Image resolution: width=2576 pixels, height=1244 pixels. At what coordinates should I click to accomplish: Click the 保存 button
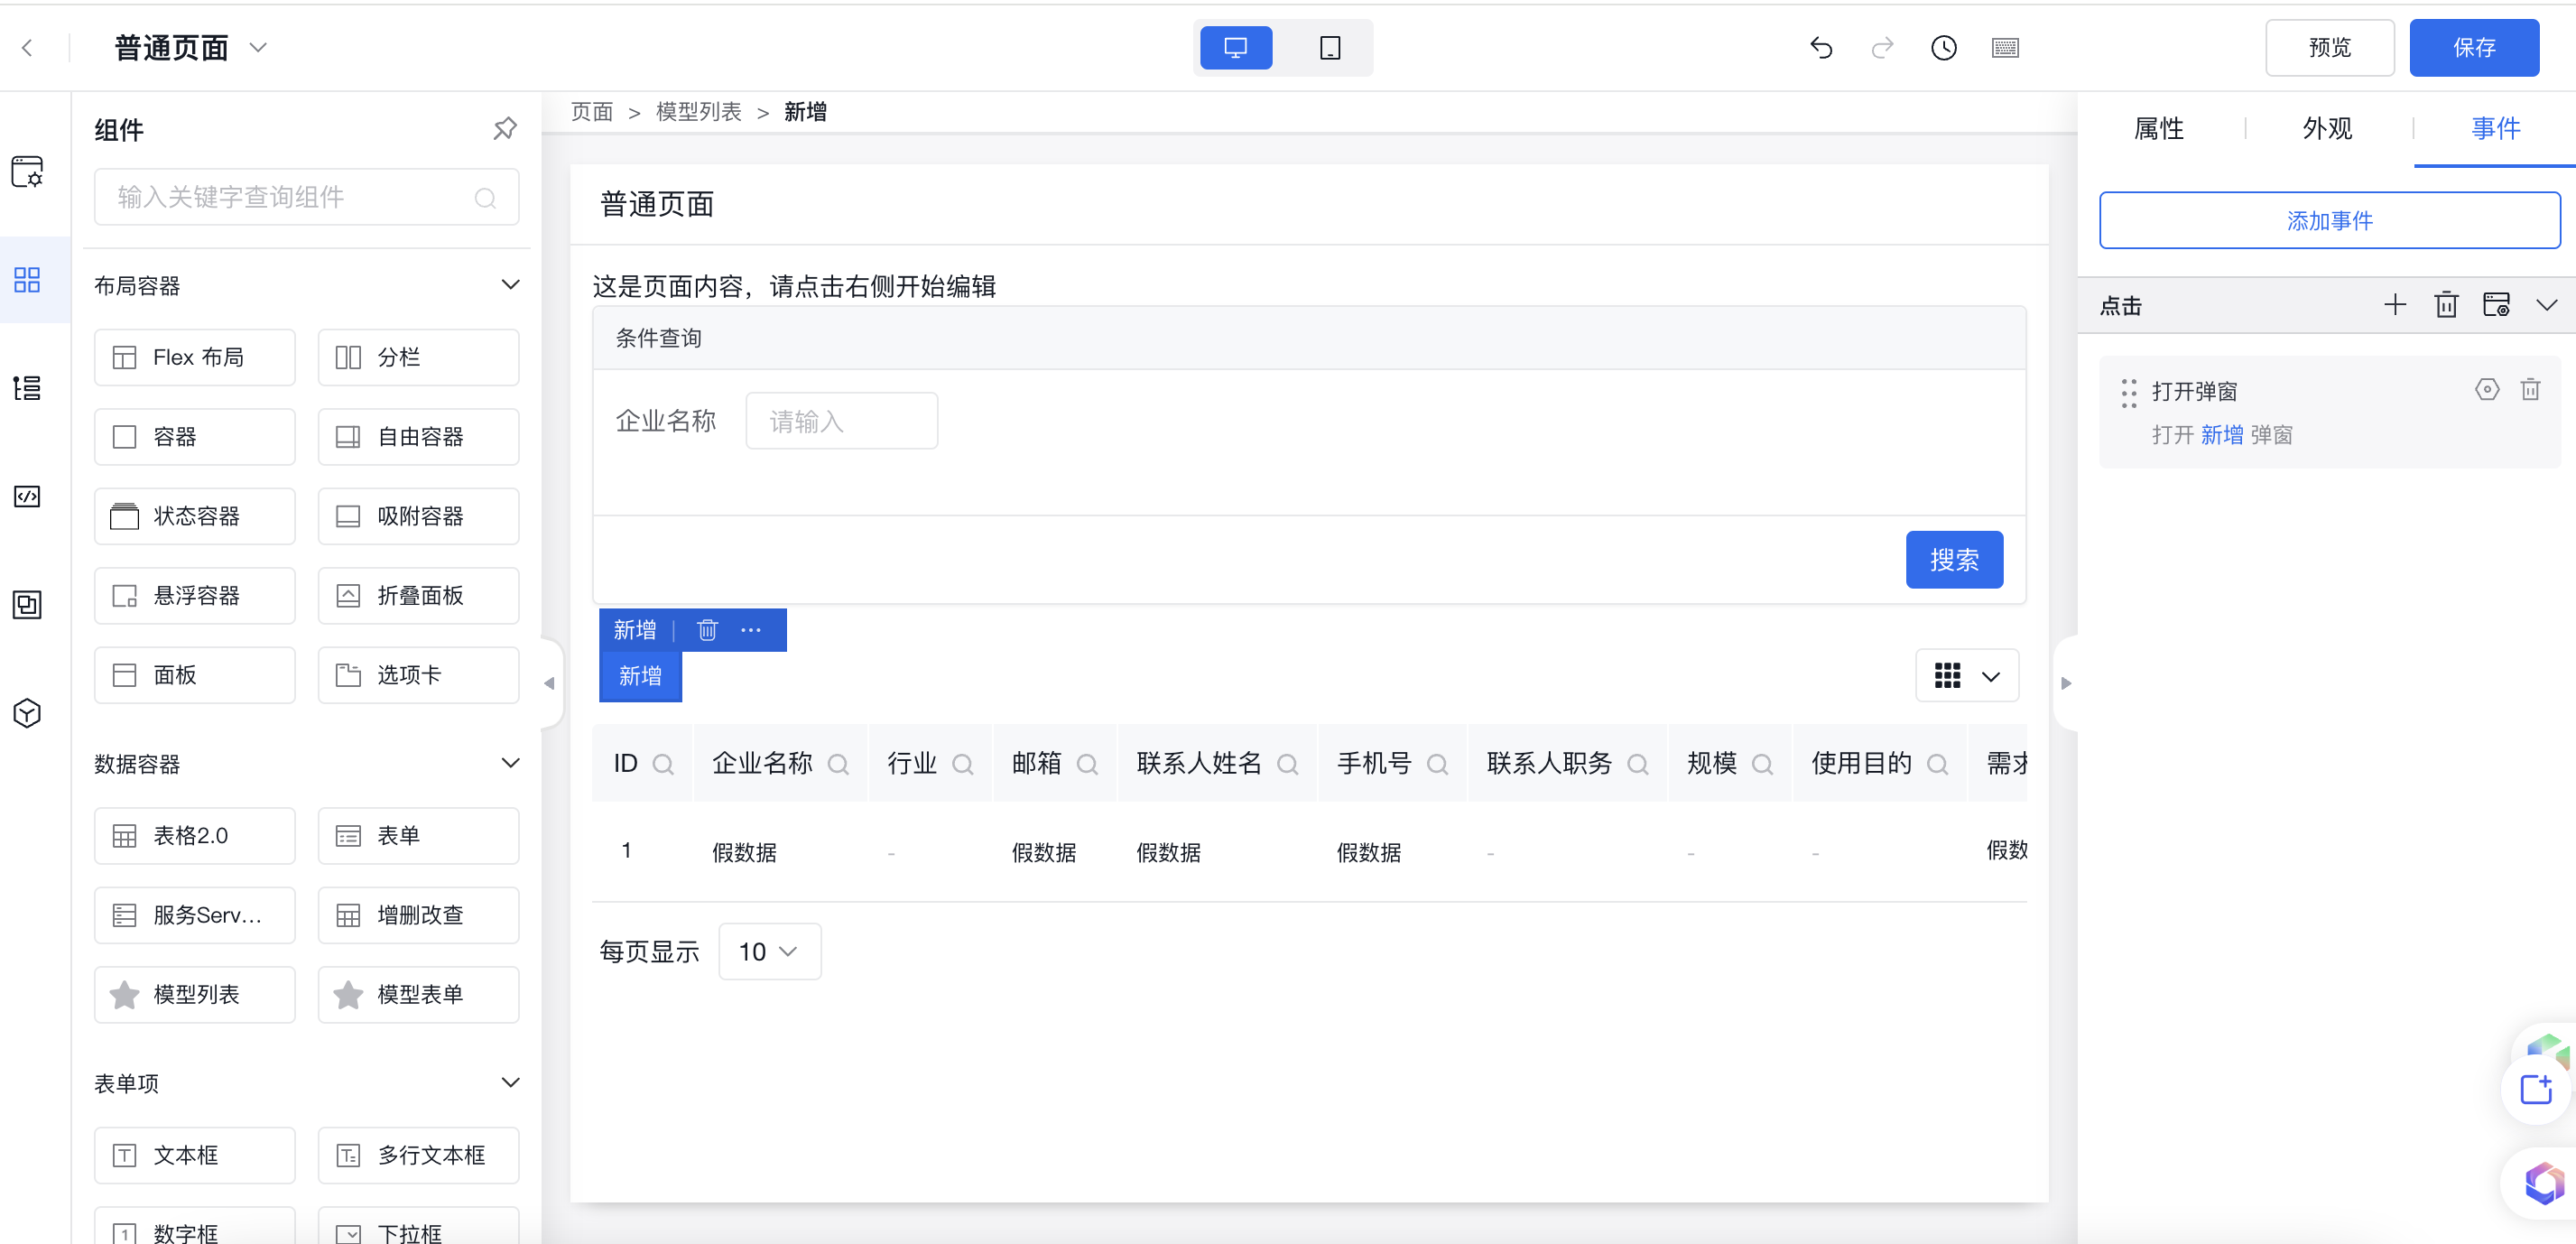[2473, 47]
